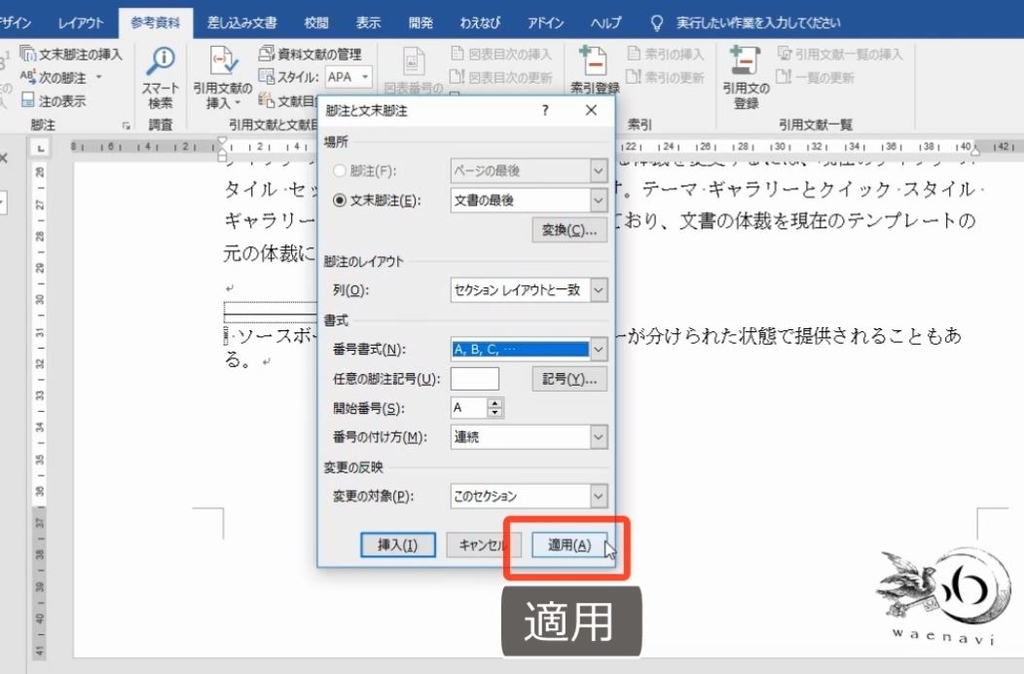Switch to the Developer (開発) tab
1024x674 pixels.
coord(421,23)
